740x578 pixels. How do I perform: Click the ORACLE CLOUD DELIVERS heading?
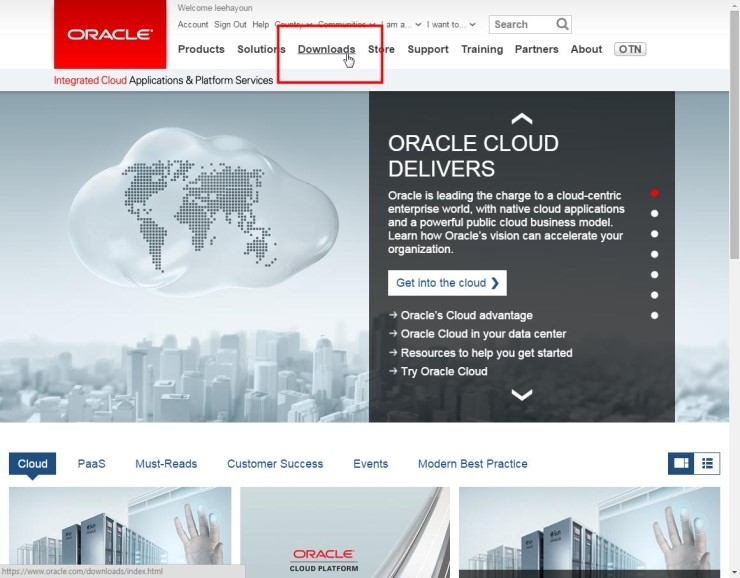[x=473, y=156]
